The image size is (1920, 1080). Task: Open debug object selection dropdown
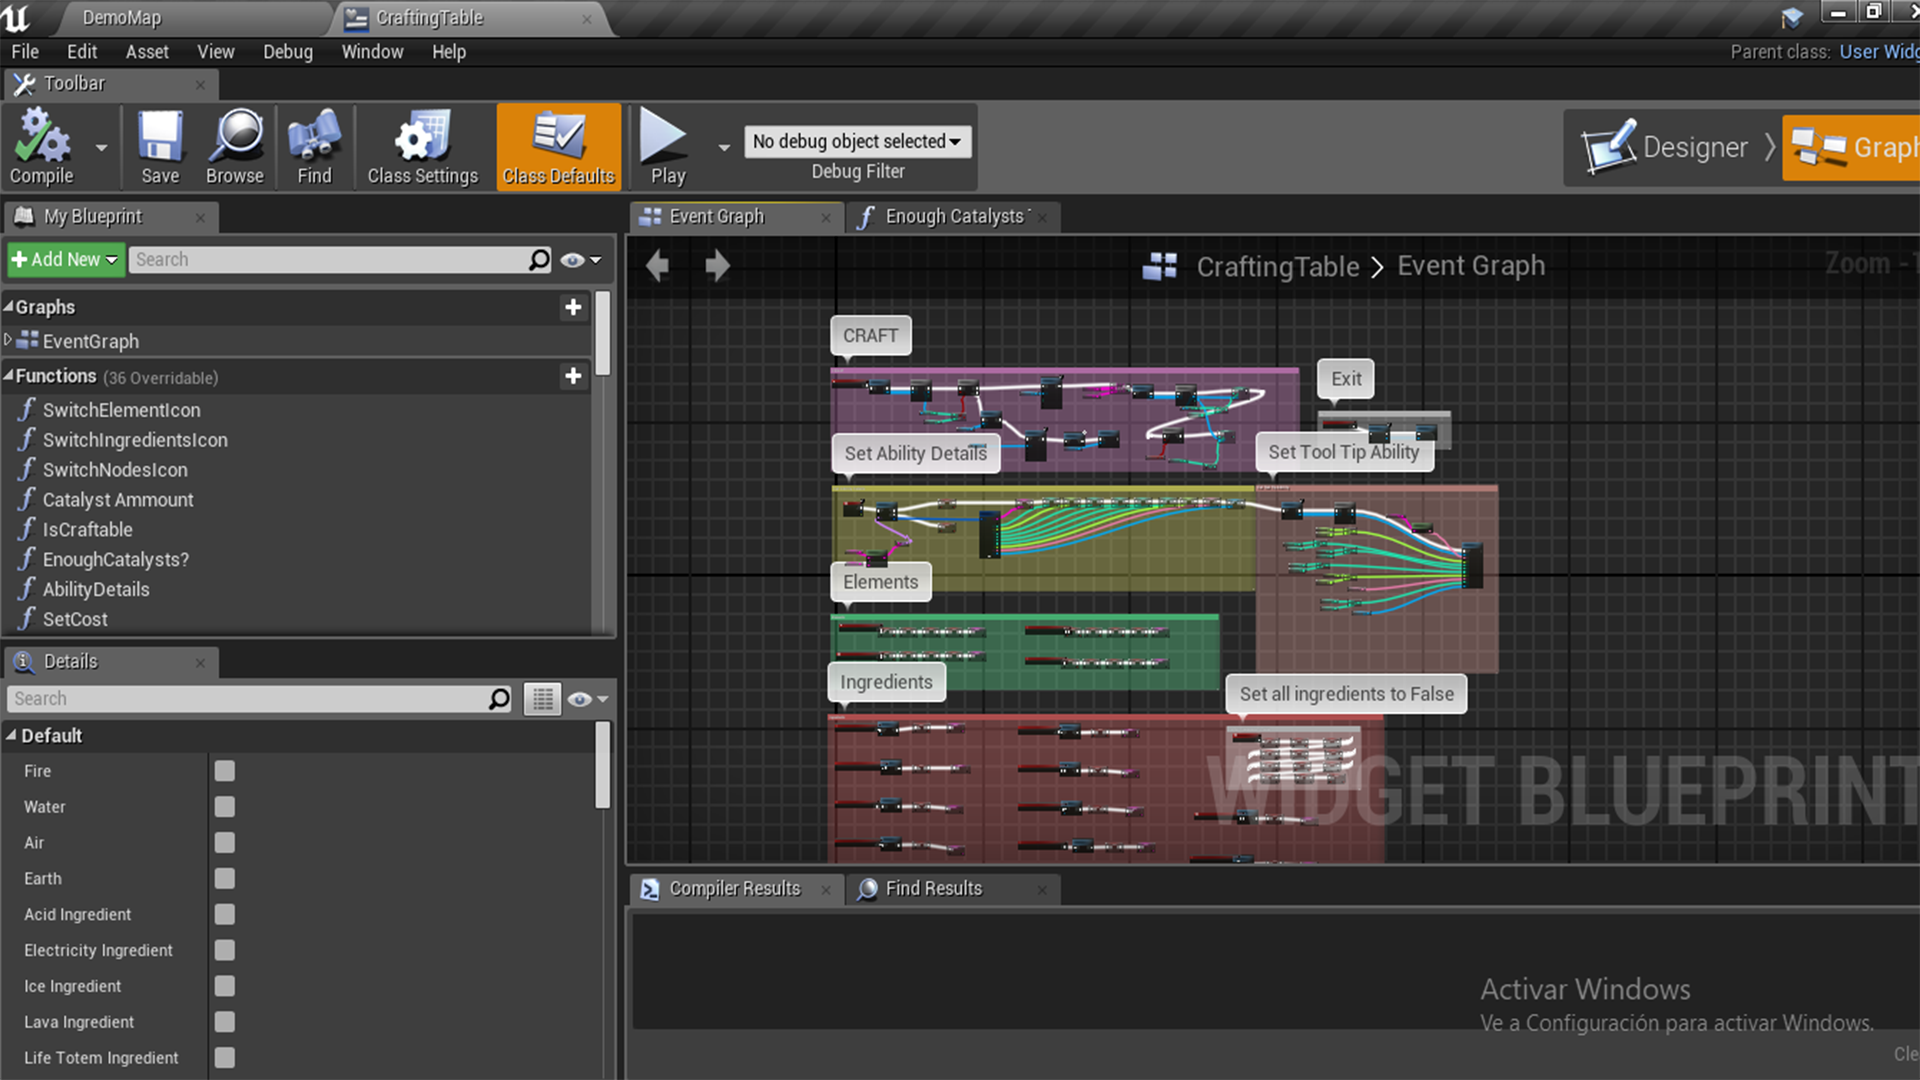point(857,142)
